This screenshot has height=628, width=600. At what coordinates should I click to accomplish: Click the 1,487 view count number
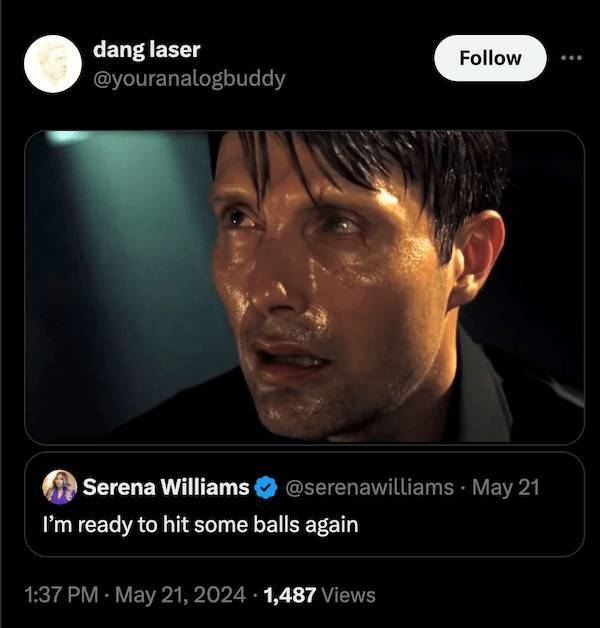(289, 595)
